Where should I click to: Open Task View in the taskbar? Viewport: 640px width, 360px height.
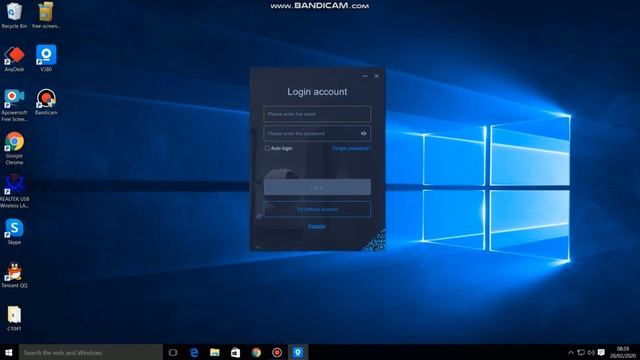[x=173, y=352]
